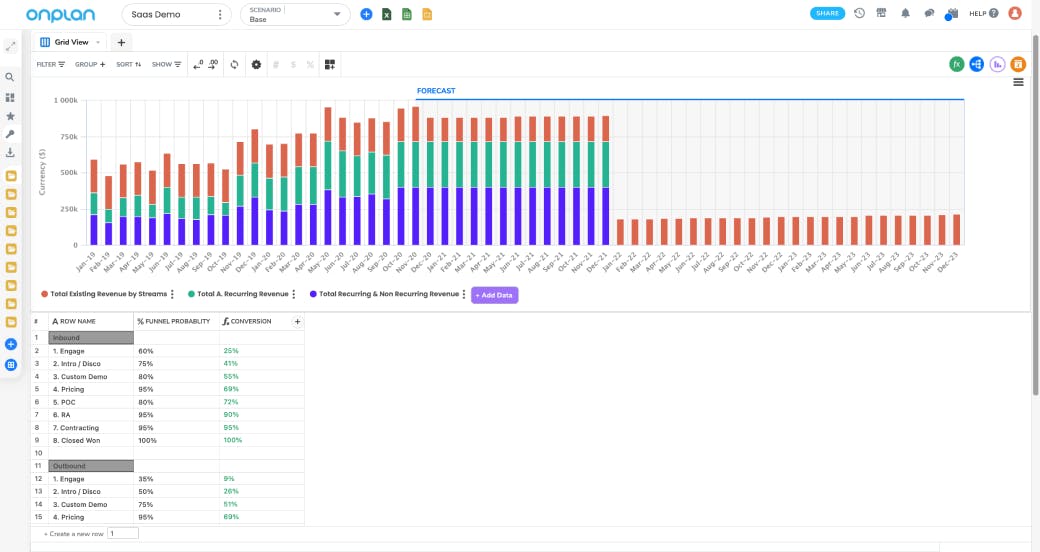This screenshot has width=1040, height=552.
Task: Add a new view tab
Action: coord(121,42)
